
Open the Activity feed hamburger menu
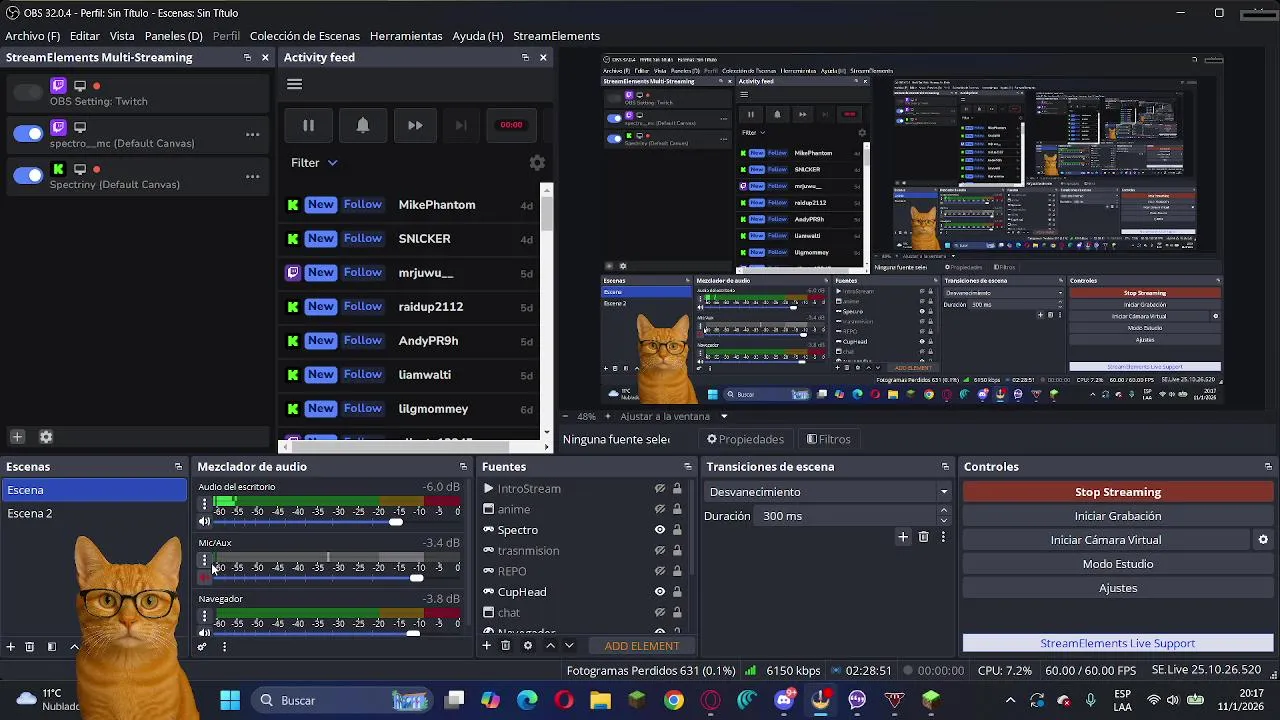coord(294,84)
